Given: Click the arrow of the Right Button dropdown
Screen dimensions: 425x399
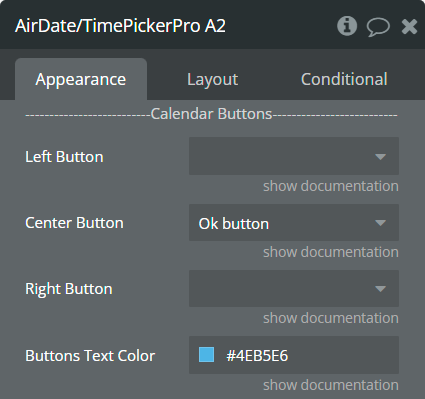Looking at the screenshot, I should click(x=380, y=289).
